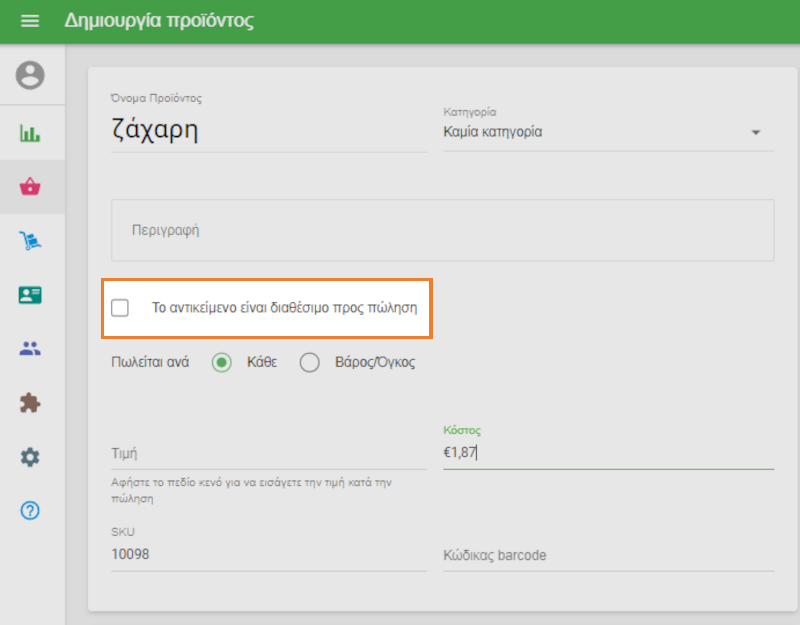The image size is (800, 625).
Task: Choose the 'Βάρος/Όγκος' radio option
Action: pyautogui.click(x=310, y=362)
